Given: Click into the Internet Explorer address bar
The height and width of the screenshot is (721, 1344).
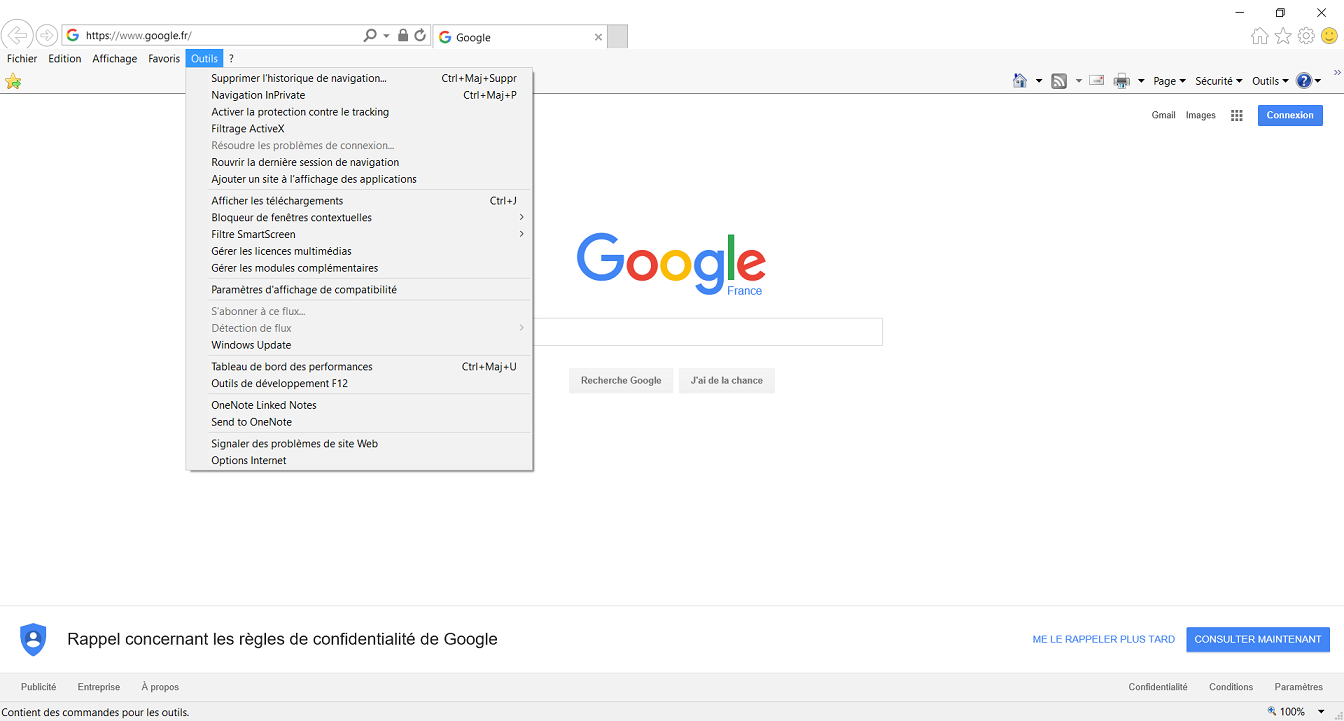Looking at the screenshot, I should 220,36.
